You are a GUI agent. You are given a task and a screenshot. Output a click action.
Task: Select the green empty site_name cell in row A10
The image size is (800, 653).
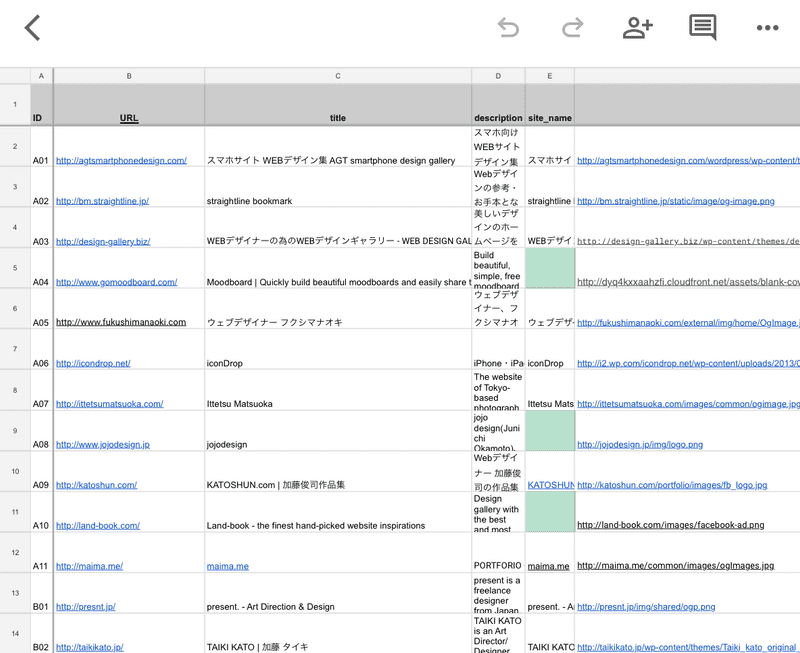[549, 512]
